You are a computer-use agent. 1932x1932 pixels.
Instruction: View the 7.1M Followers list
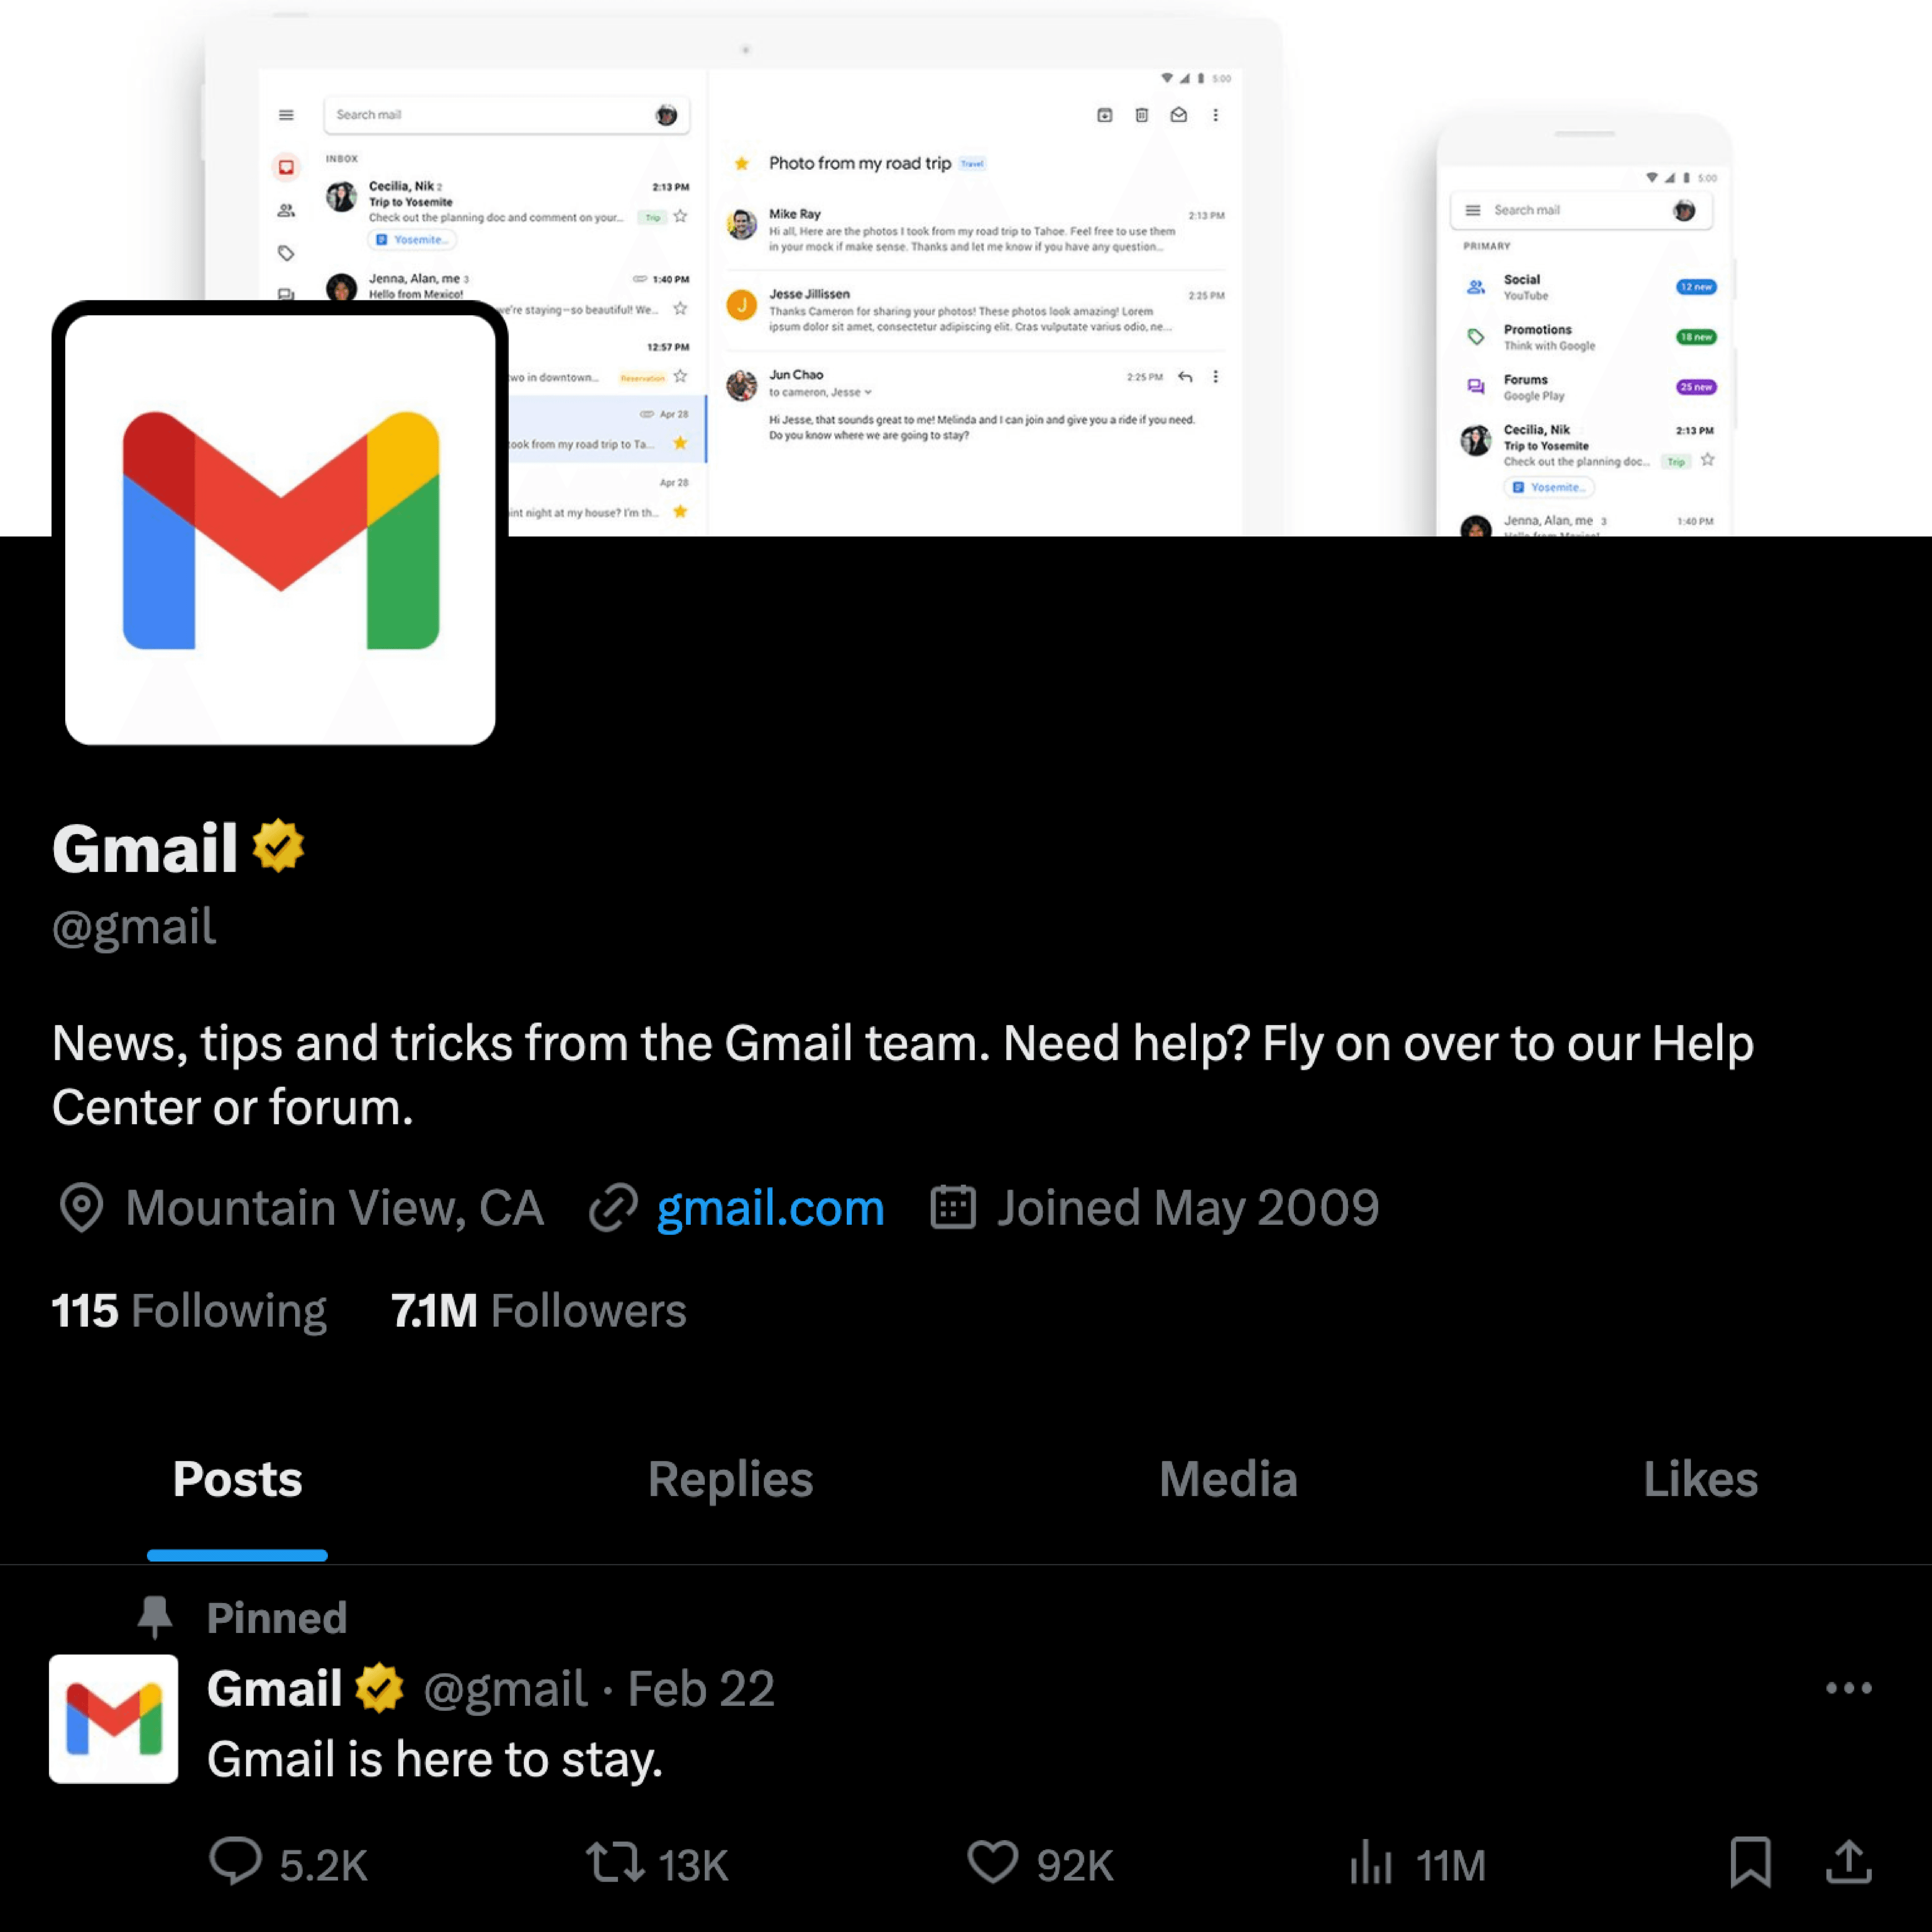coord(538,1311)
